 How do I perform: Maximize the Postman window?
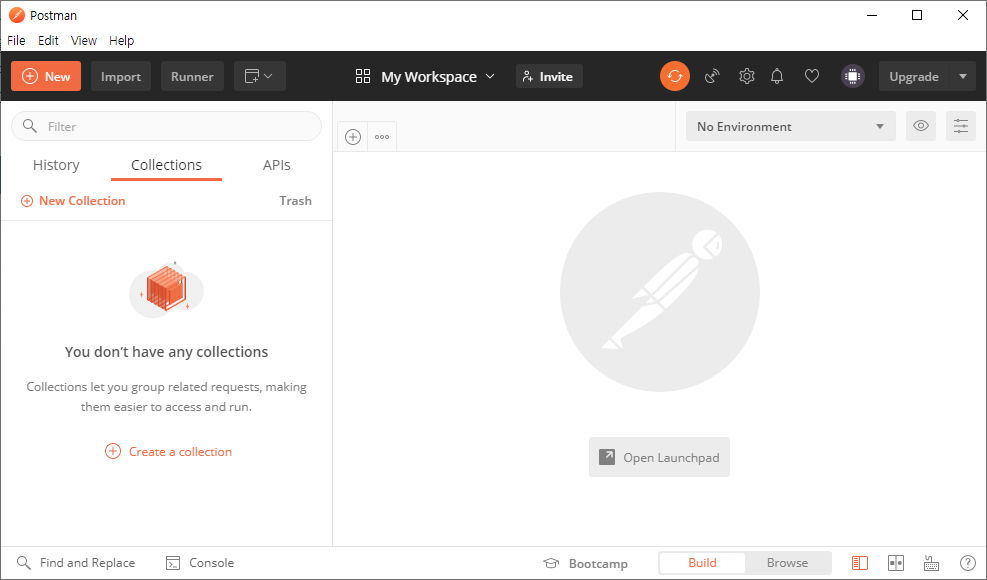(916, 15)
